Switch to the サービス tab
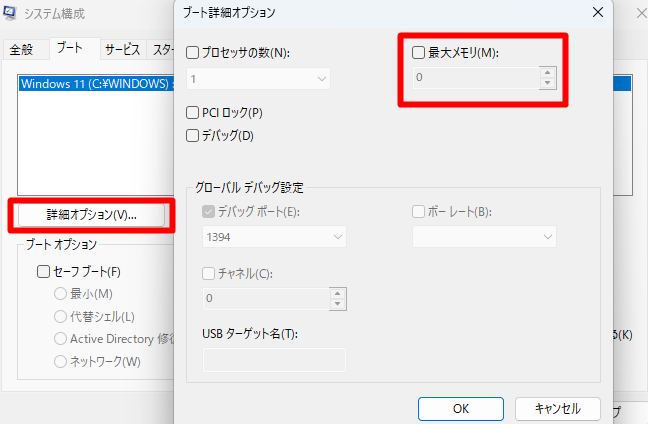 pos(123,50)
